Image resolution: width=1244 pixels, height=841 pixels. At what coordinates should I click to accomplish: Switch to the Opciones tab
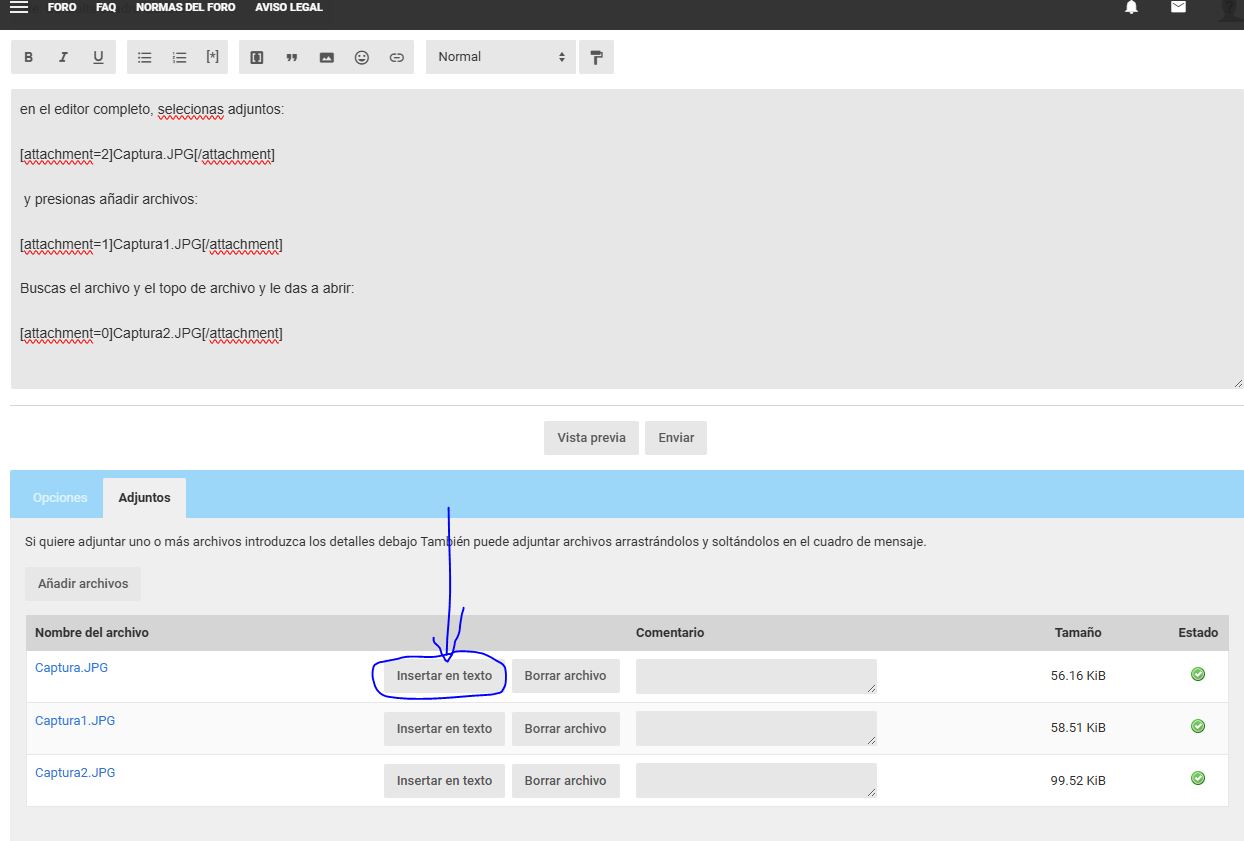(60, 498)
